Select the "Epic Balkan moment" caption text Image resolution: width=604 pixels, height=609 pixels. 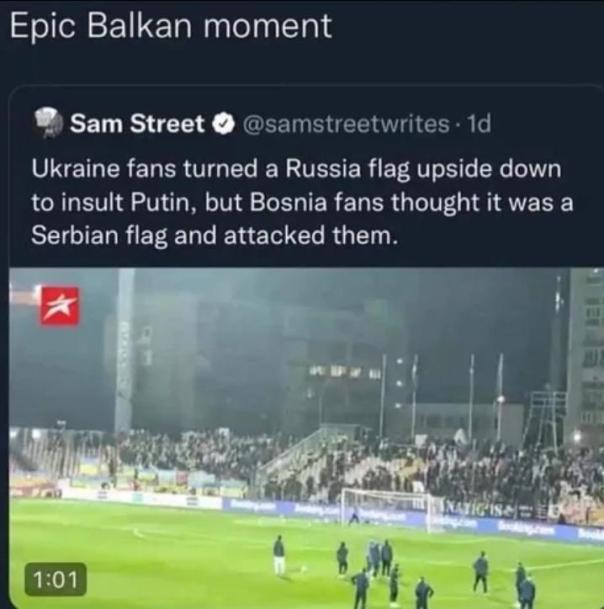[170, 26]
